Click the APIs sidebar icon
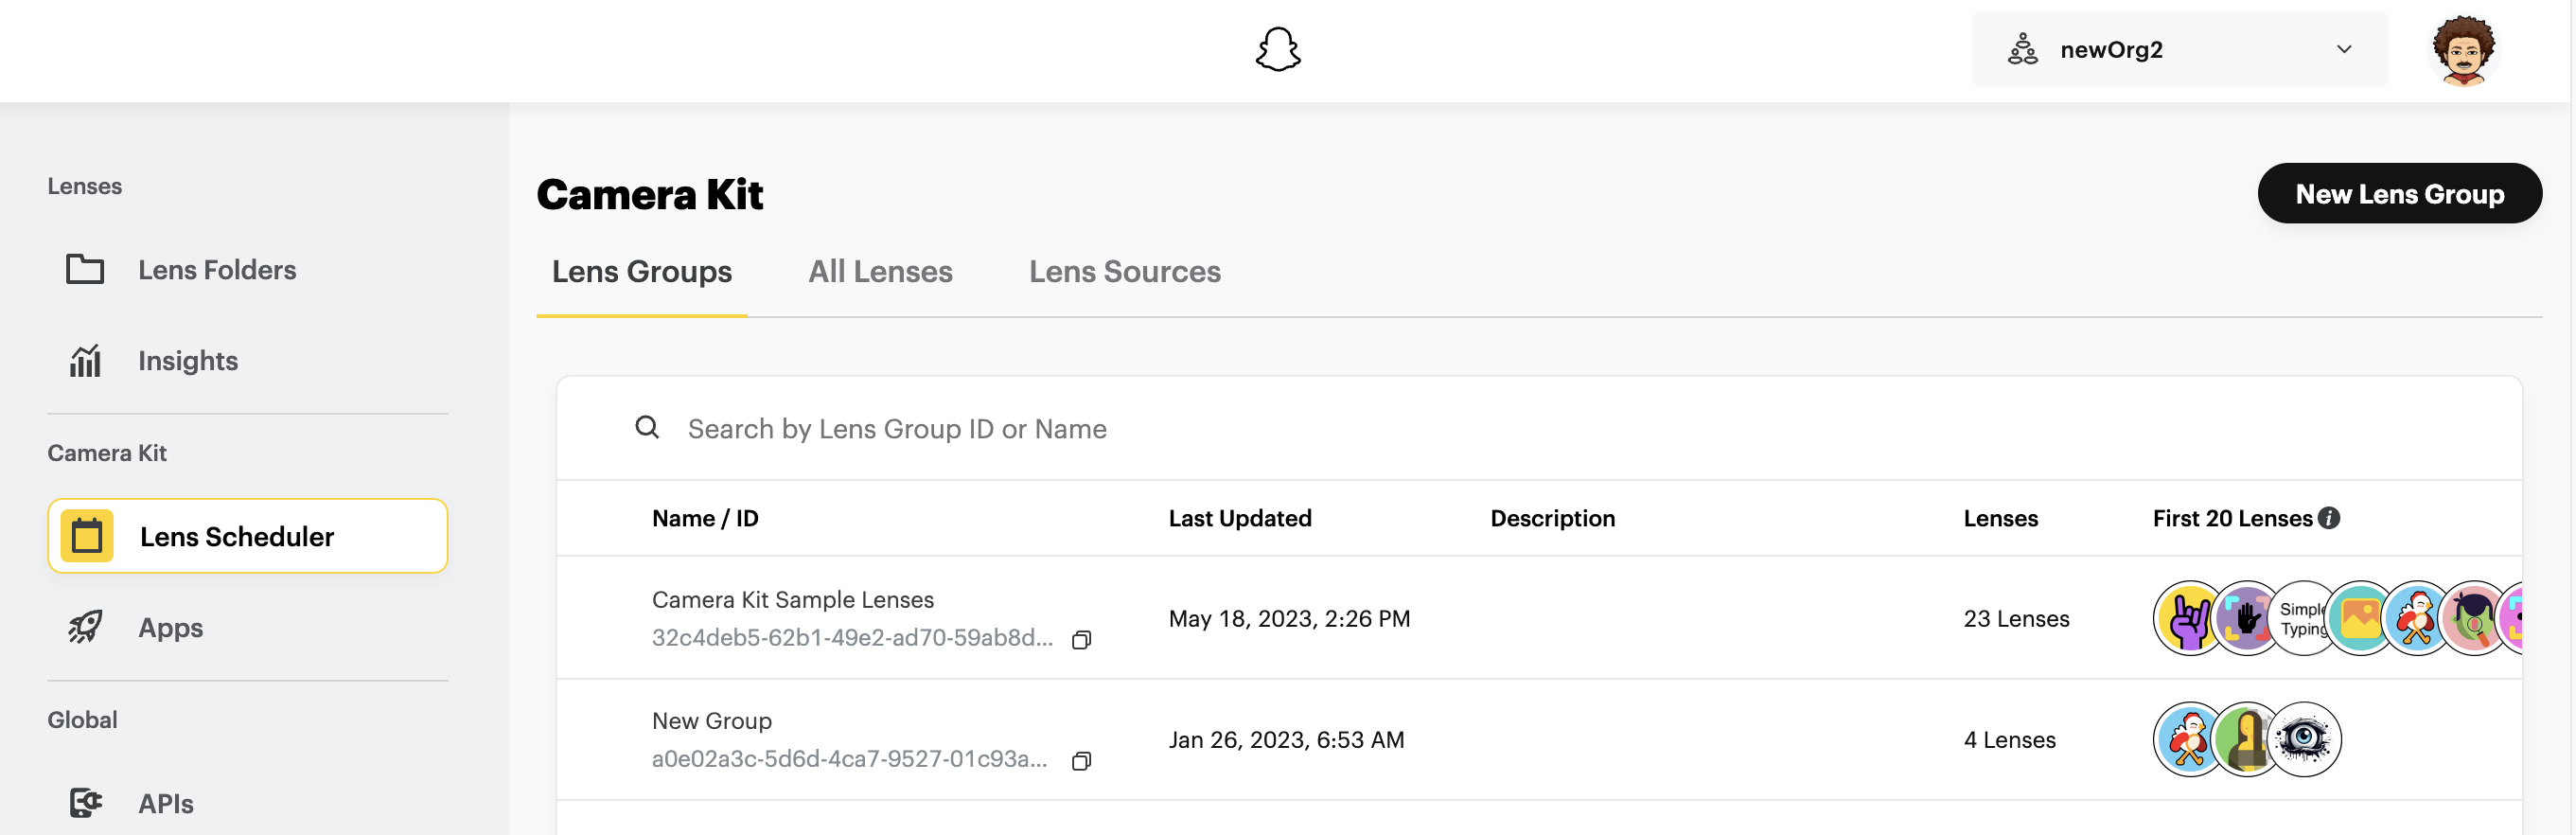The width and height of the screenshot is (2576, 835). 85,802
